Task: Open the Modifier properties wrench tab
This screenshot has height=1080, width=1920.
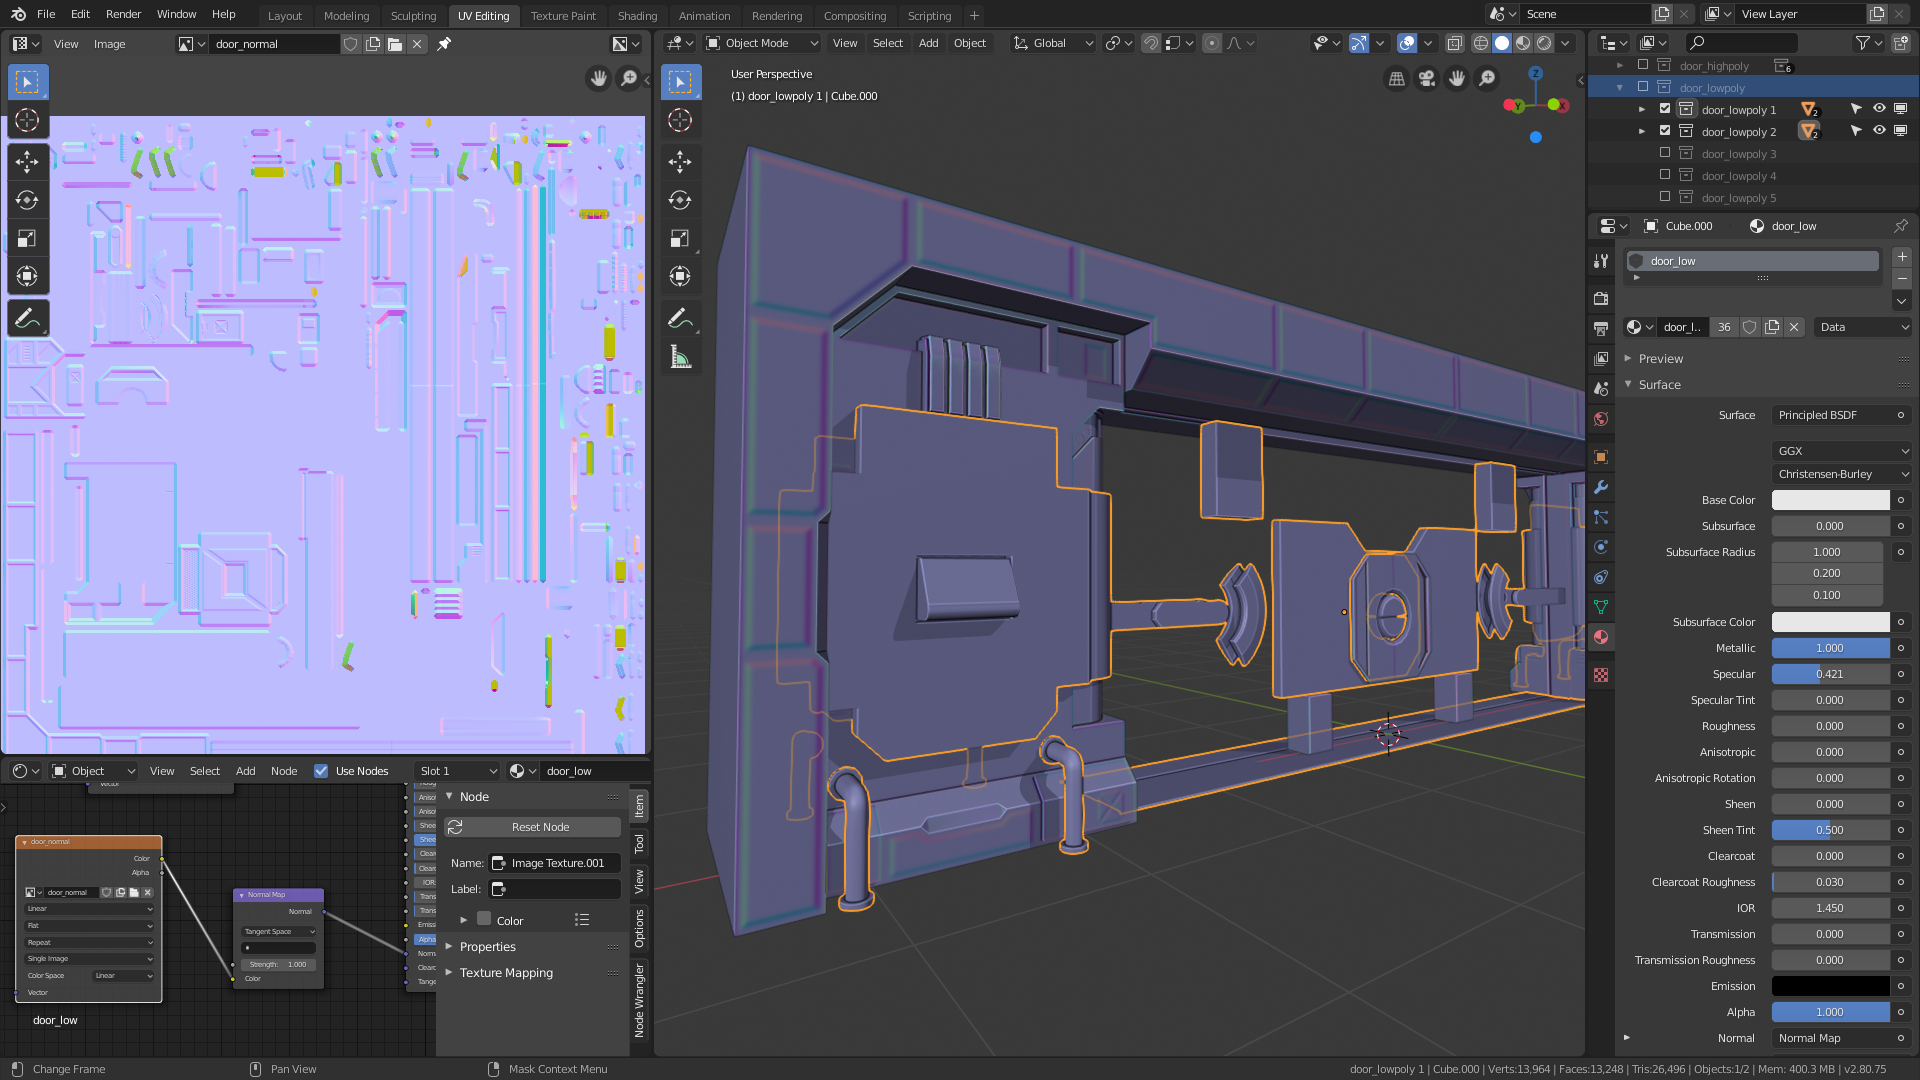Action: tap(1601, 487)
